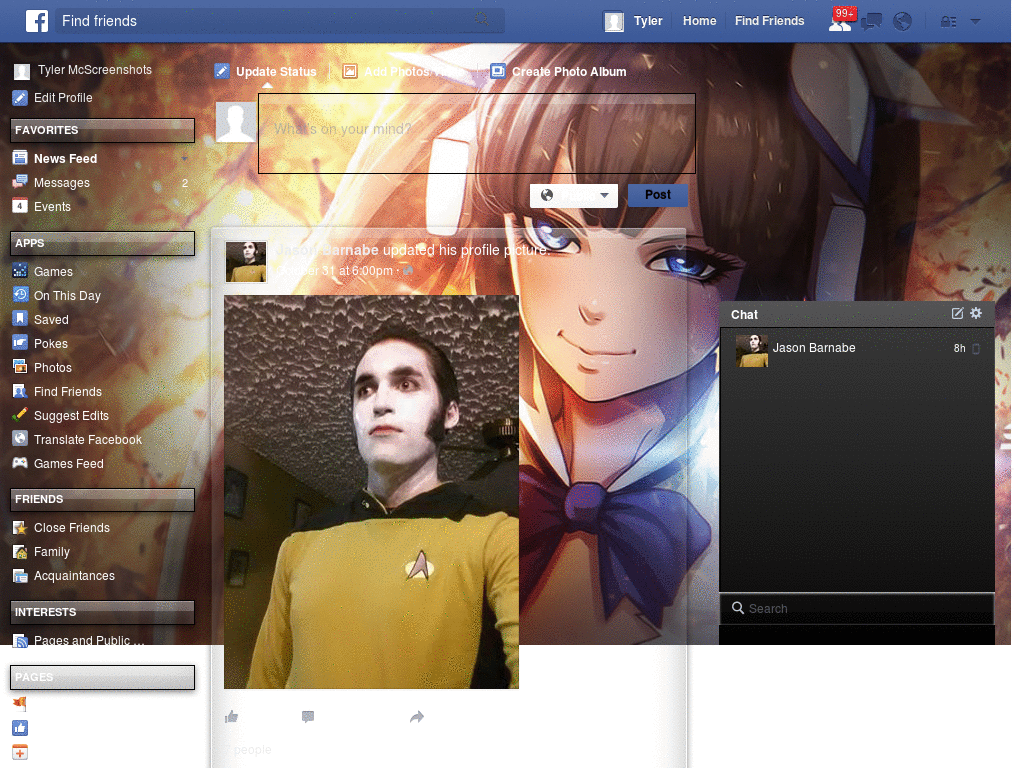The width and height of the screenshot is (1024, 768).
Task: Click the search magnifier in top search bar
Action: (x=481, y=19)
